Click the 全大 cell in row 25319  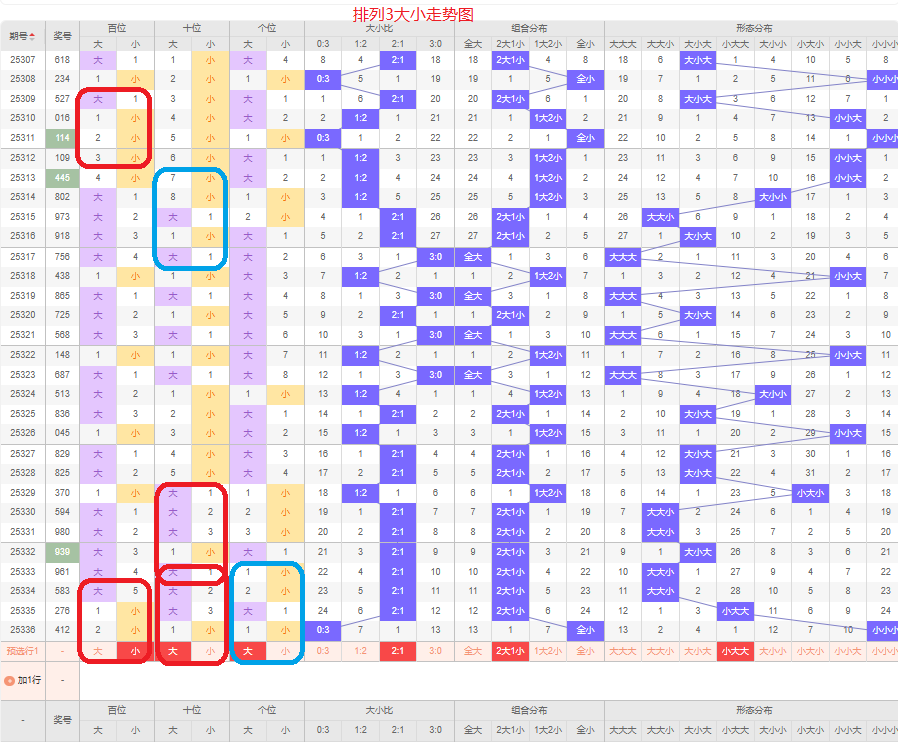(x=473, y=296)
